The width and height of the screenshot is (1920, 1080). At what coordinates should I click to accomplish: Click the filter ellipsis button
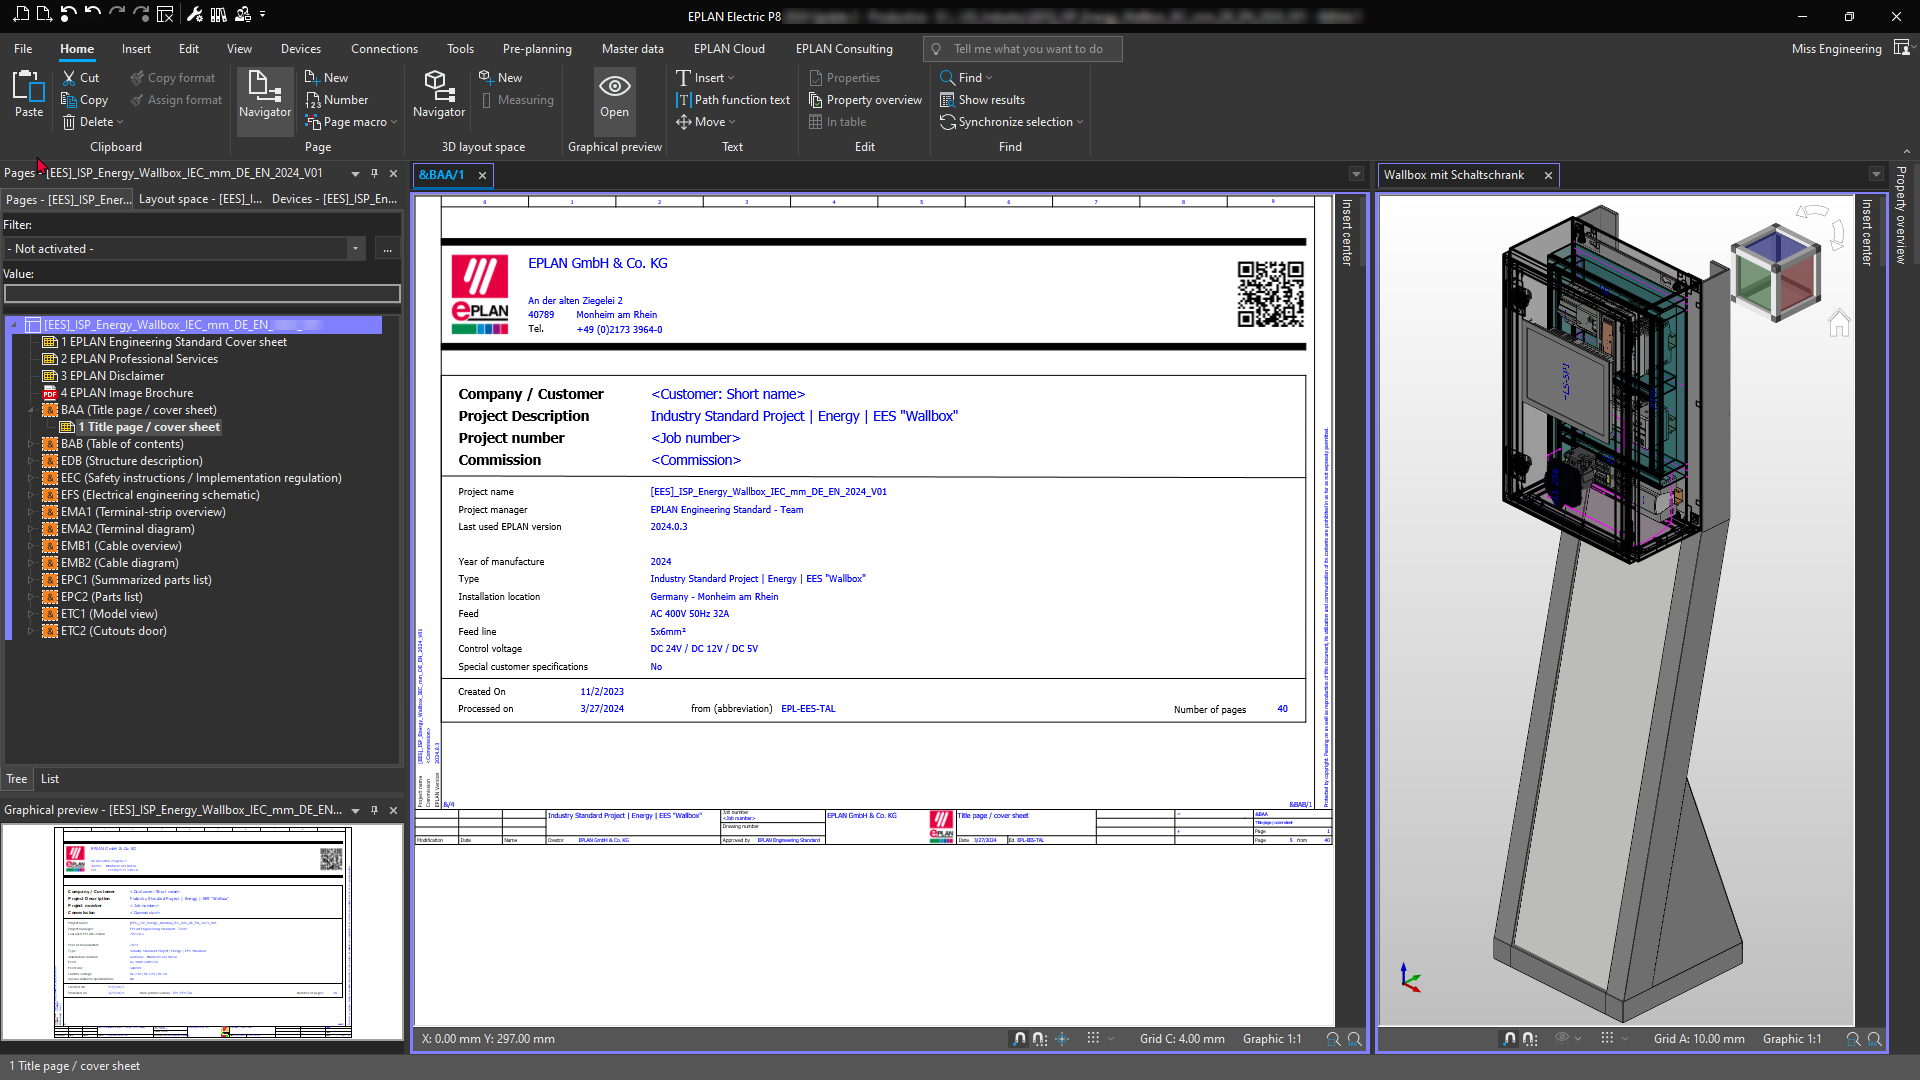(x=387, y=249)
